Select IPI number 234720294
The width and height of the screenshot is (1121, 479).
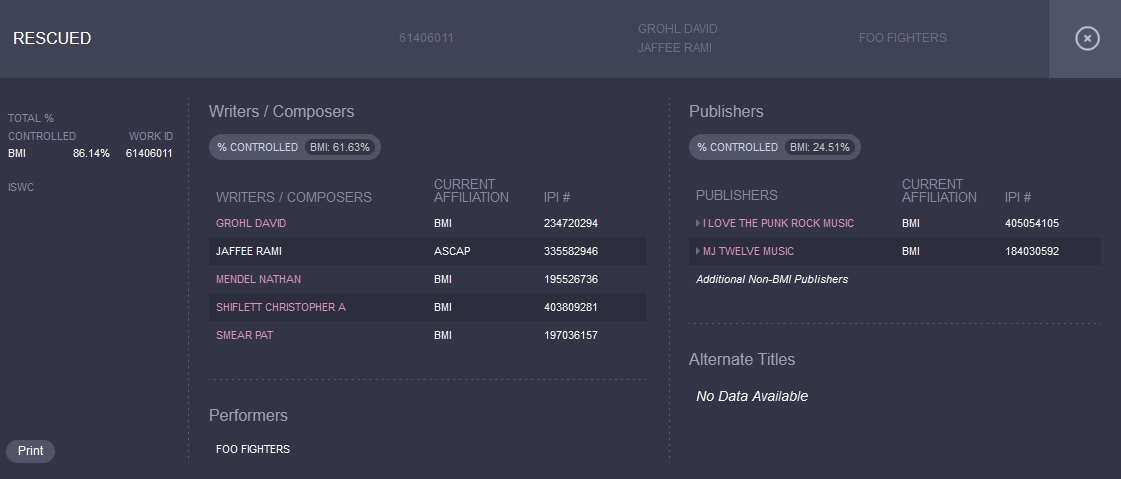coord(571,223)
